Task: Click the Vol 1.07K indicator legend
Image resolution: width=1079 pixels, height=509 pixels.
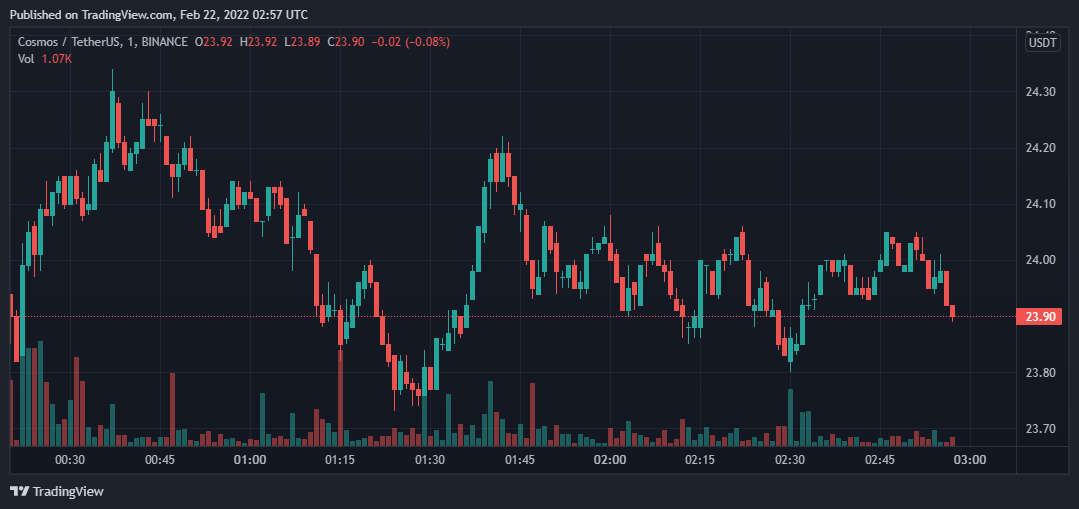Action: [45, 59]
